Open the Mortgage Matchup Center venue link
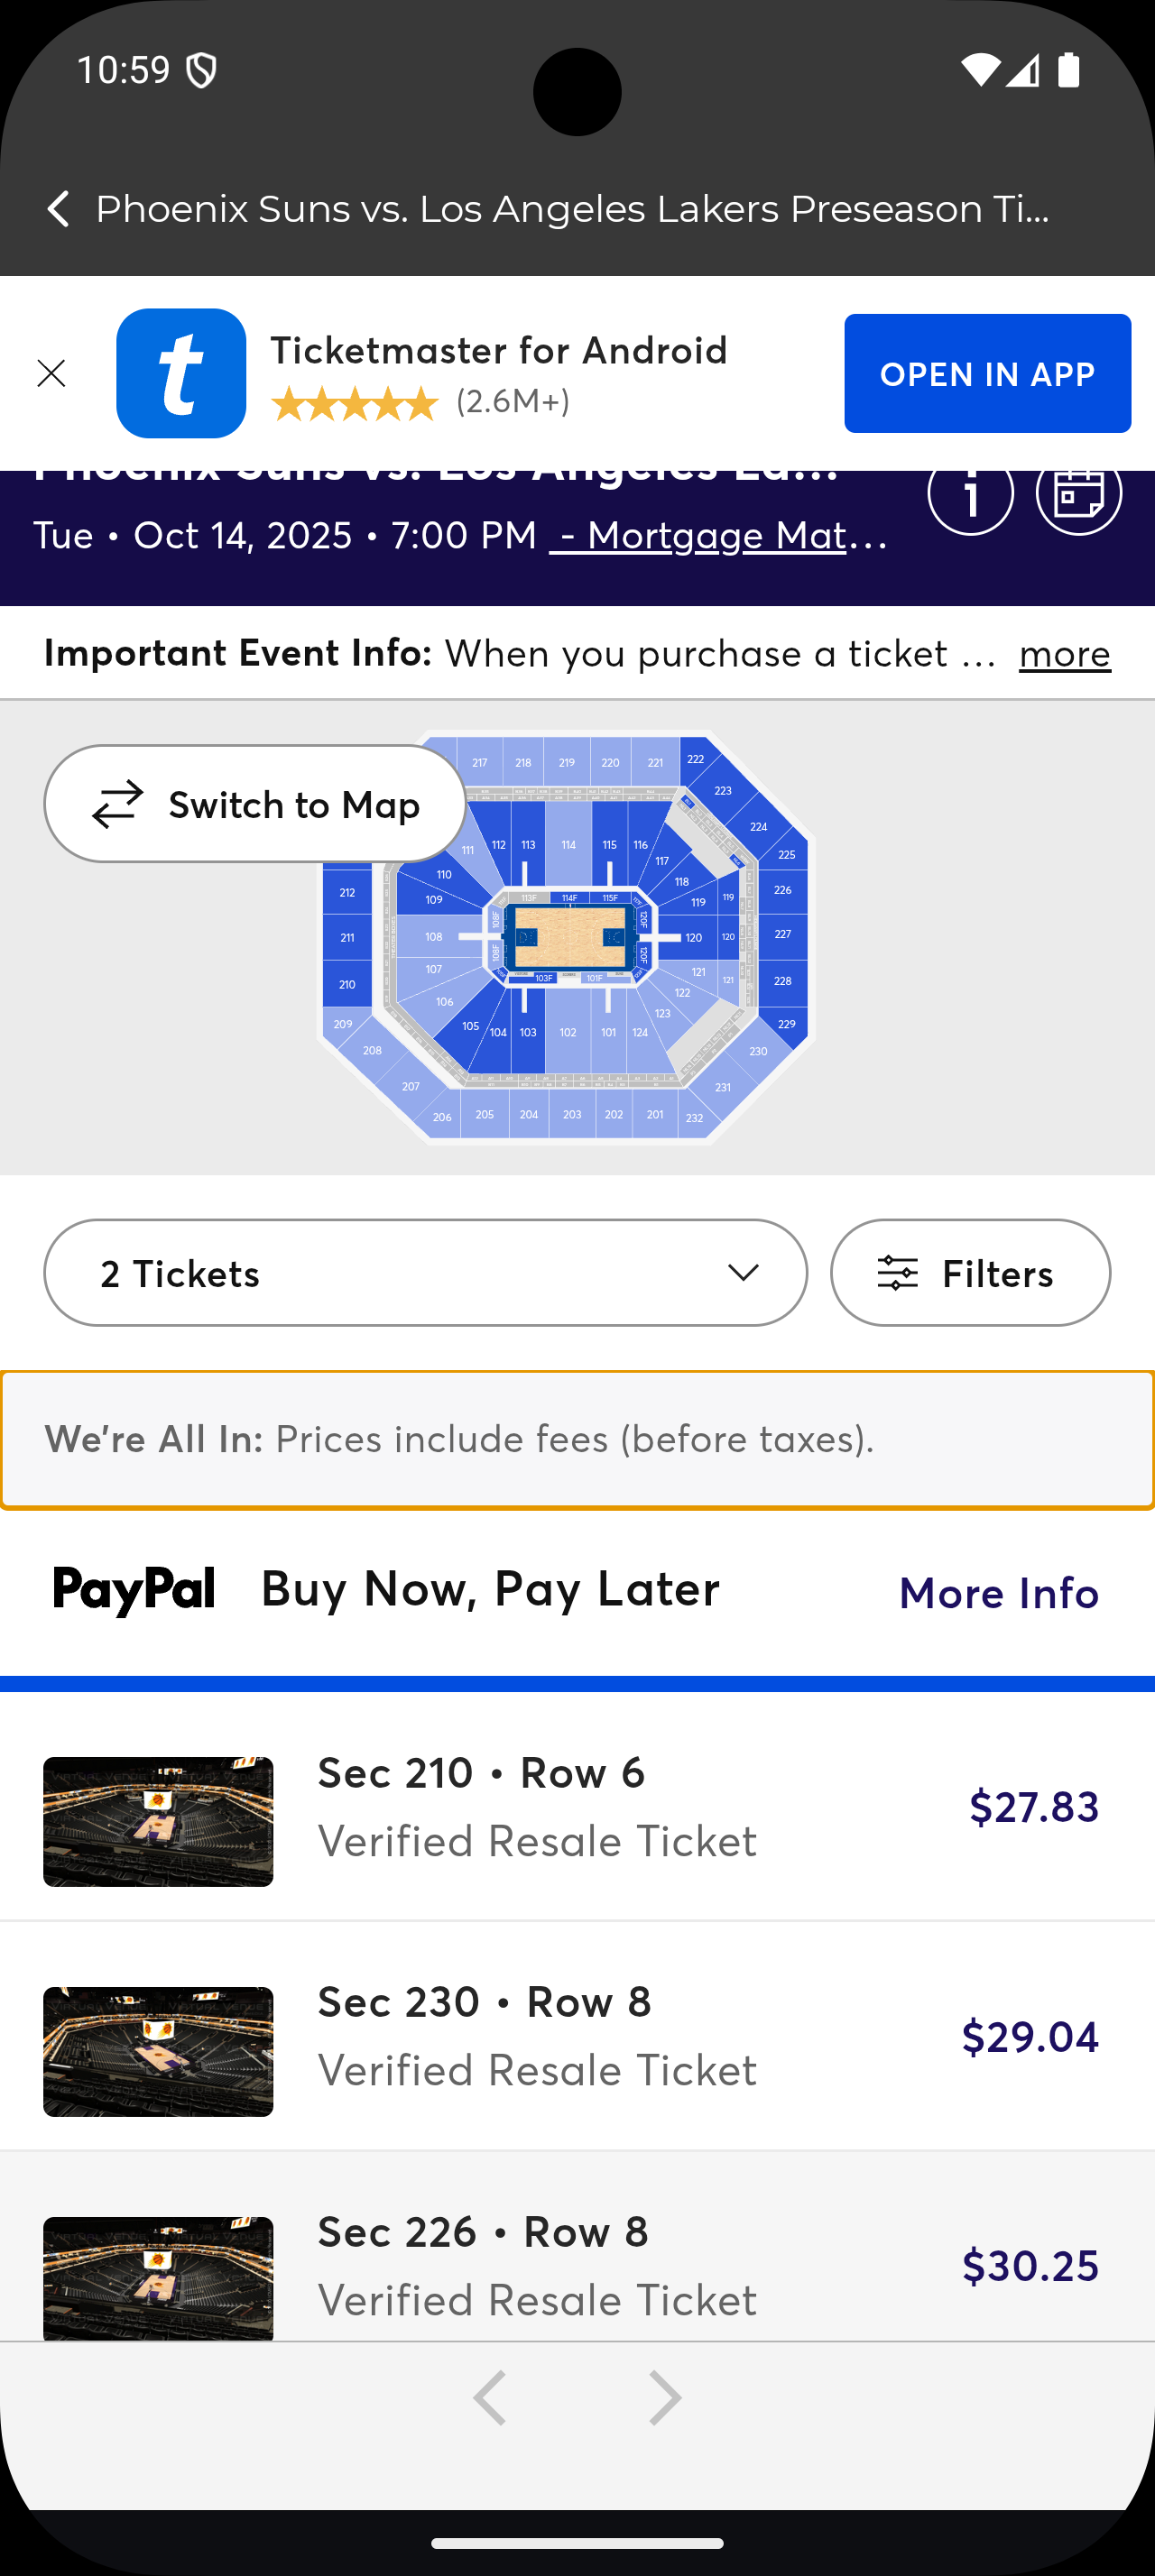The image size is (1155, 2576). (x=718, y=536)
